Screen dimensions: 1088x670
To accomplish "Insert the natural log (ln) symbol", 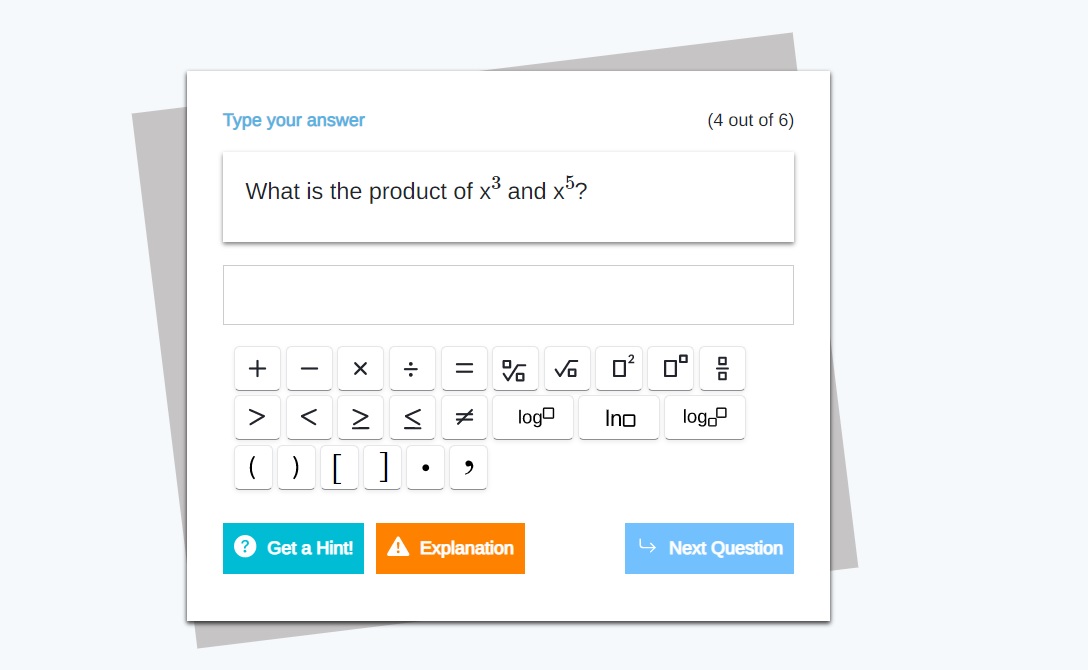I will 619,417.
